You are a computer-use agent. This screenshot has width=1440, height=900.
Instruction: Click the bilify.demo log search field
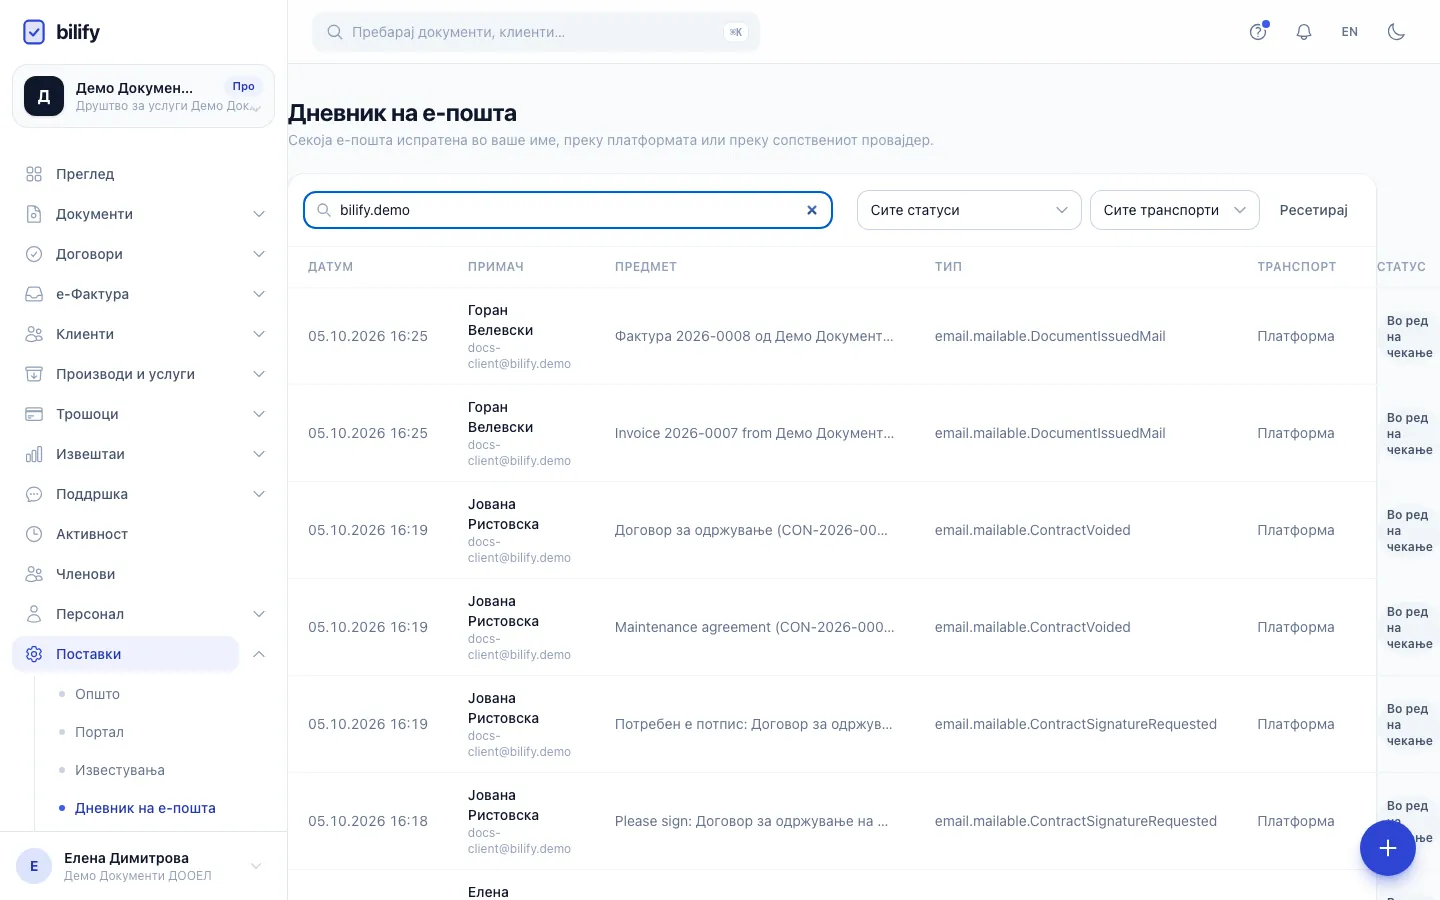[568, 210]
